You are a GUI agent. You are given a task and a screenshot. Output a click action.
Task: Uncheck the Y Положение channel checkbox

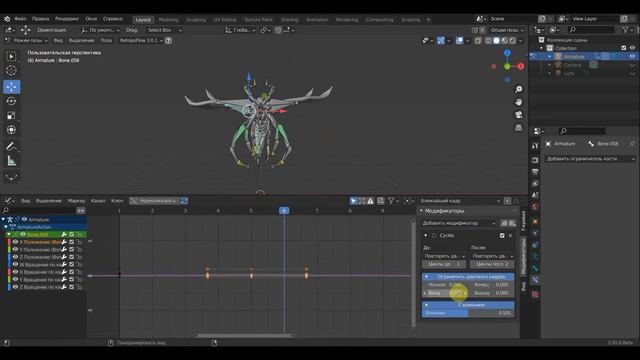pos(71,249)
